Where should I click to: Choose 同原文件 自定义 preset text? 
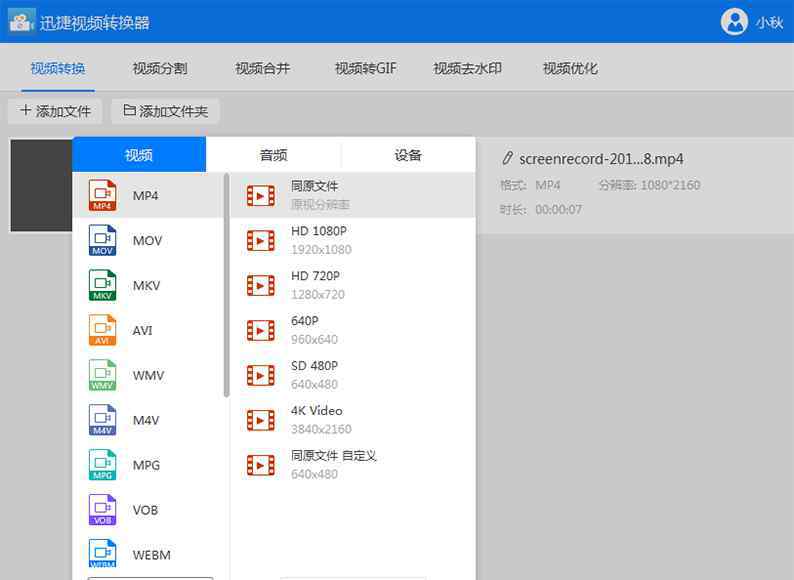334,455
